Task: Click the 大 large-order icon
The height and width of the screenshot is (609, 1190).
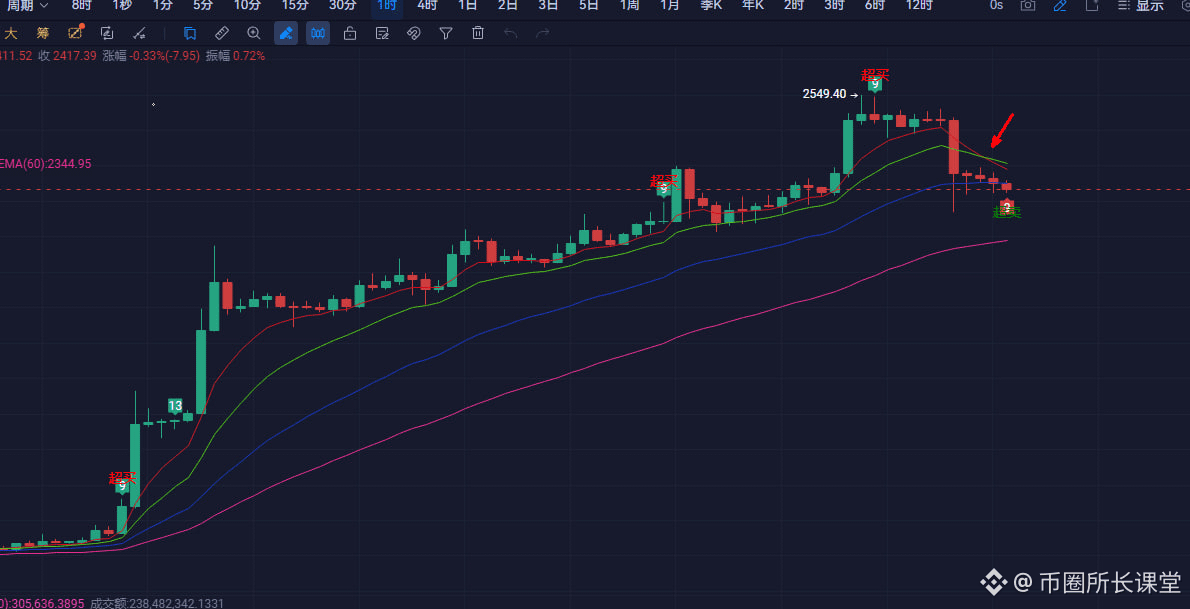Action: (11, 33)
